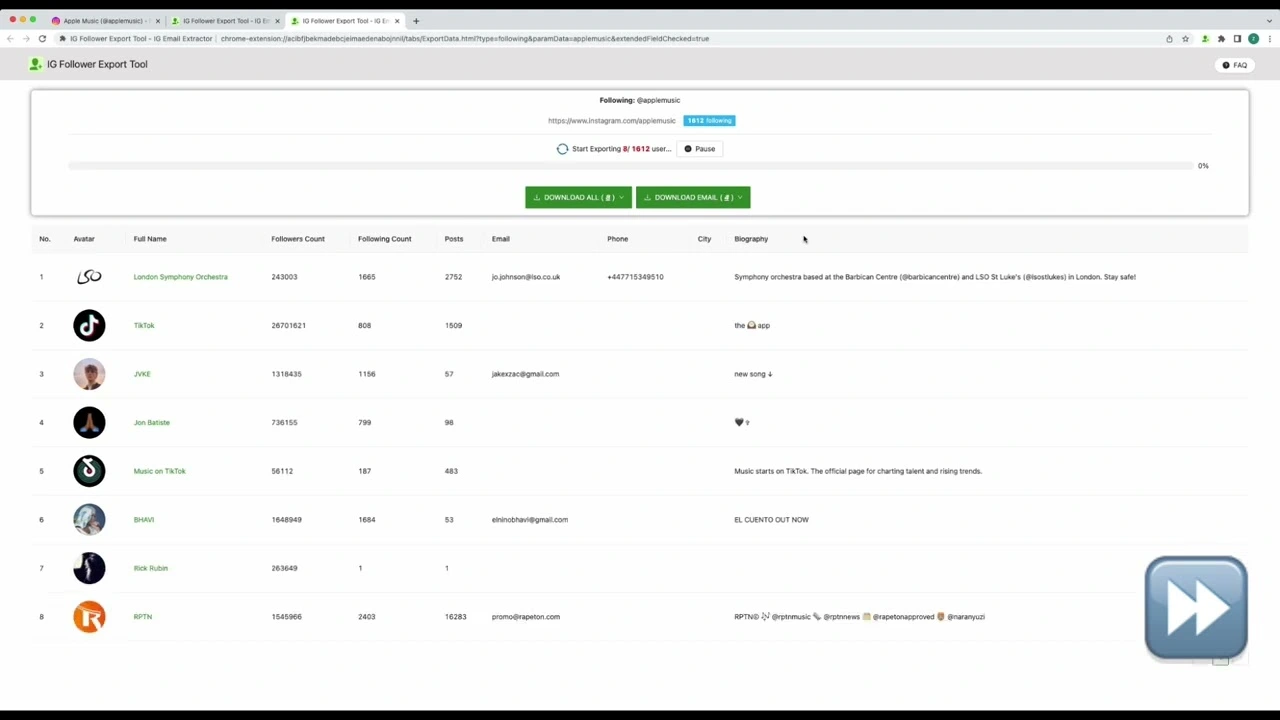Switch to the Apple Music Instagram tab
The image size is (1280, 720).
(x=104, y=21)
